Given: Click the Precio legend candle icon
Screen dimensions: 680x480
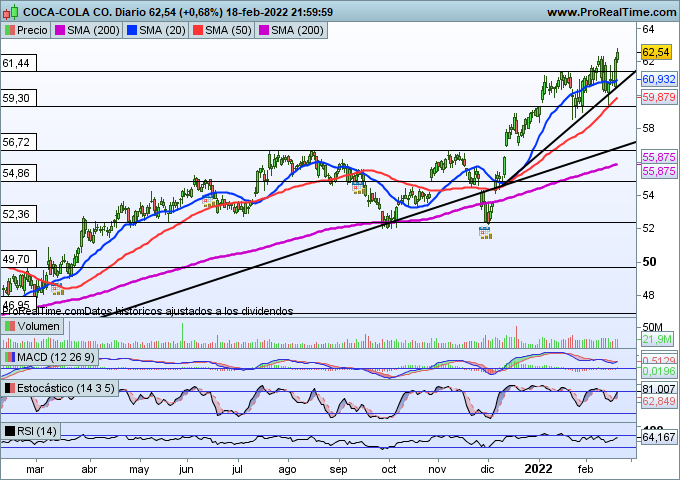Looking at the screenshot, I should tap(10, 30).
